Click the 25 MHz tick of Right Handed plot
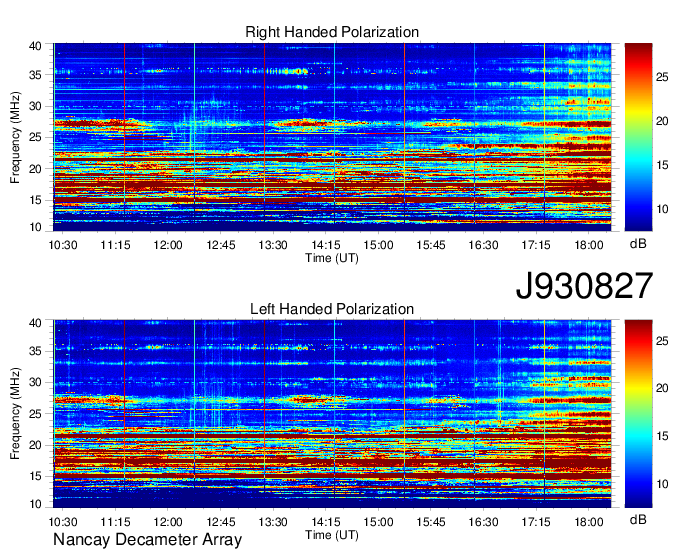This screenshot has height=552, width=680. click(35, 137)
